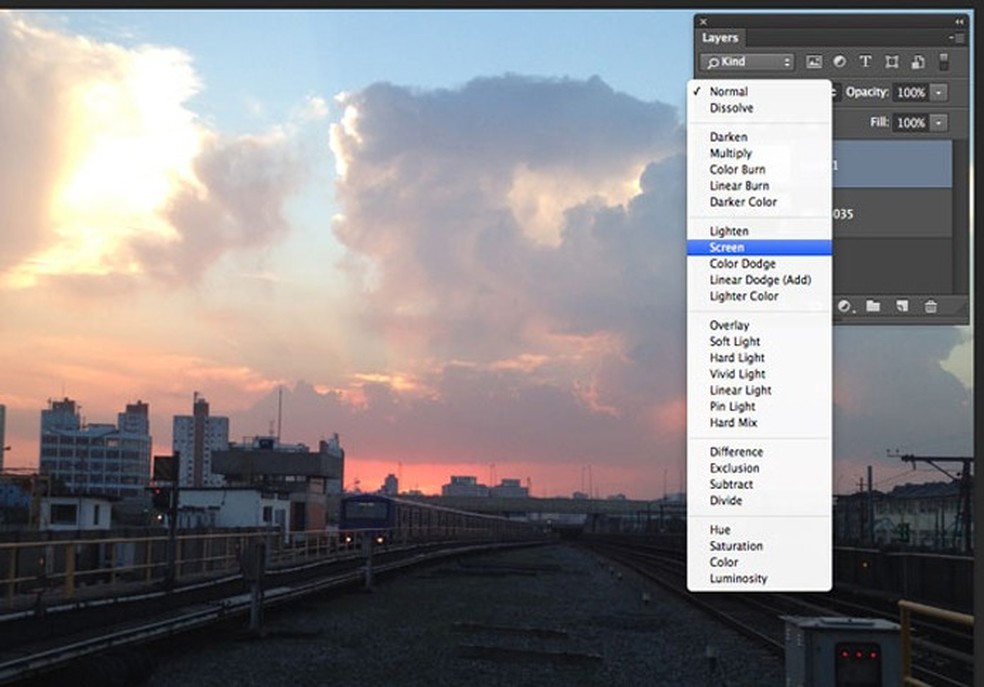Choose Screen blend mode
This screenshot has height=687, width=984.
coord(727,247)
